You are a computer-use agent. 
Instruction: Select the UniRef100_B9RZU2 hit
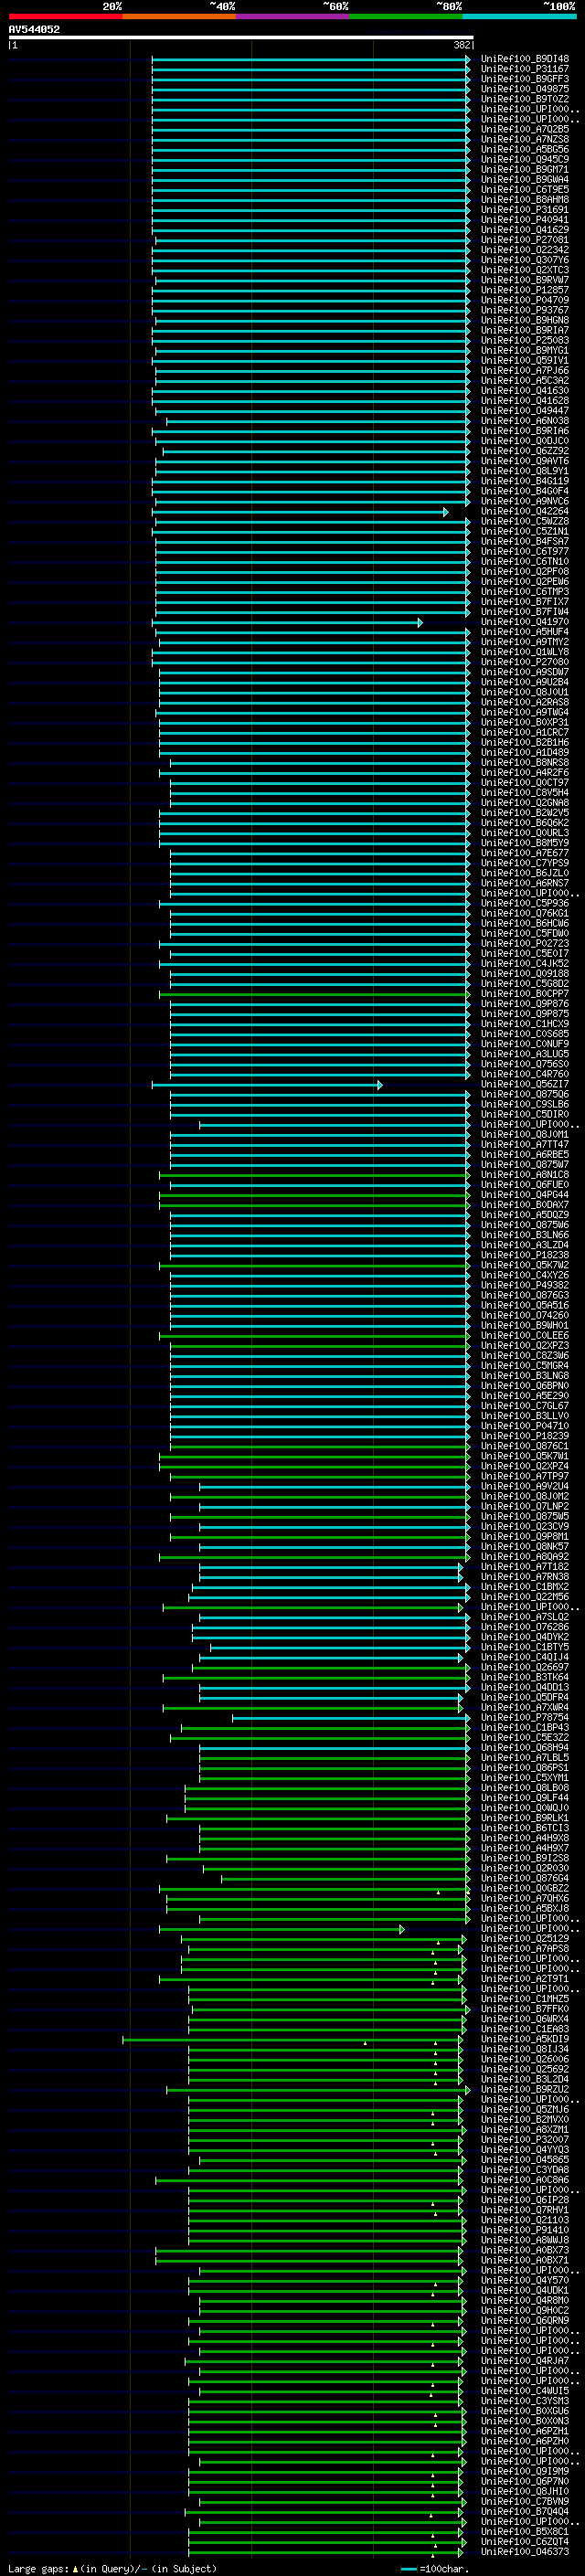coord(524,2088)
